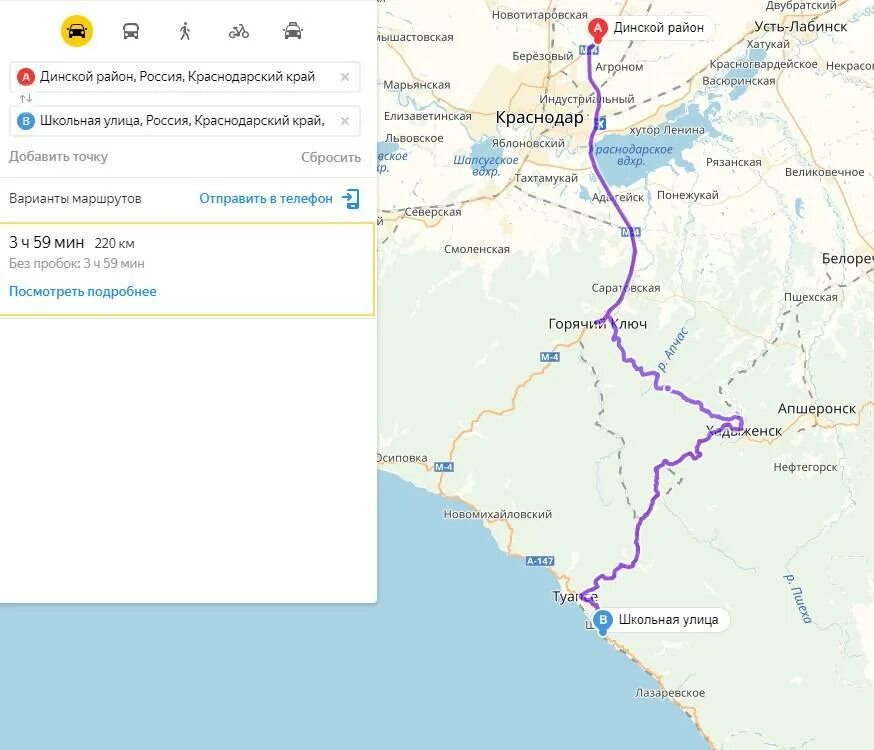This screenshot has width=874, height=750.
Task: Click Добавить точку to add a waypoint
Action: (59, 157)
